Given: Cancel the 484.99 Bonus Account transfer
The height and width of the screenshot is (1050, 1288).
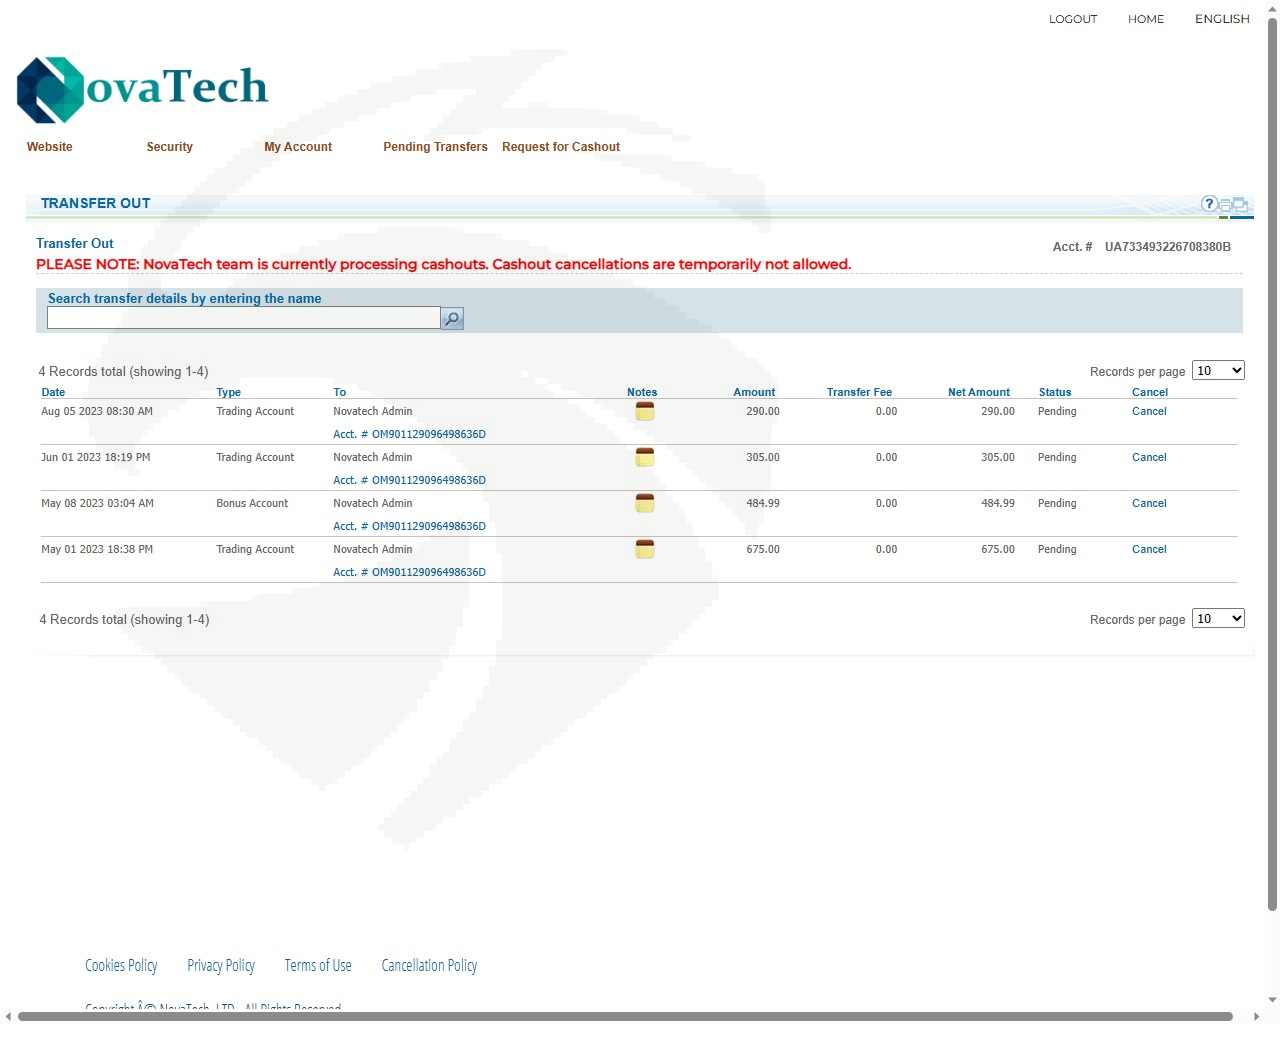Looking at the screenshot, I should point(1149,503).
